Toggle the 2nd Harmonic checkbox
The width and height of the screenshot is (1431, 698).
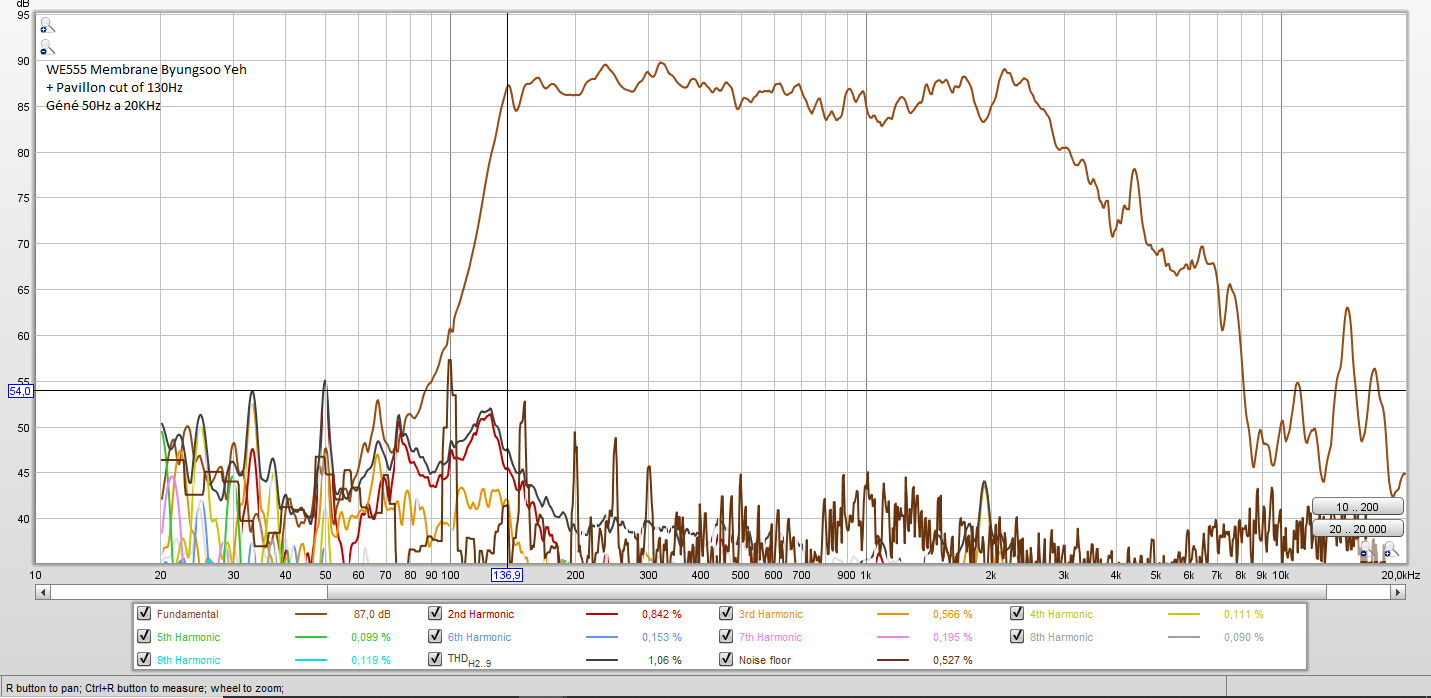click(435, 614)
